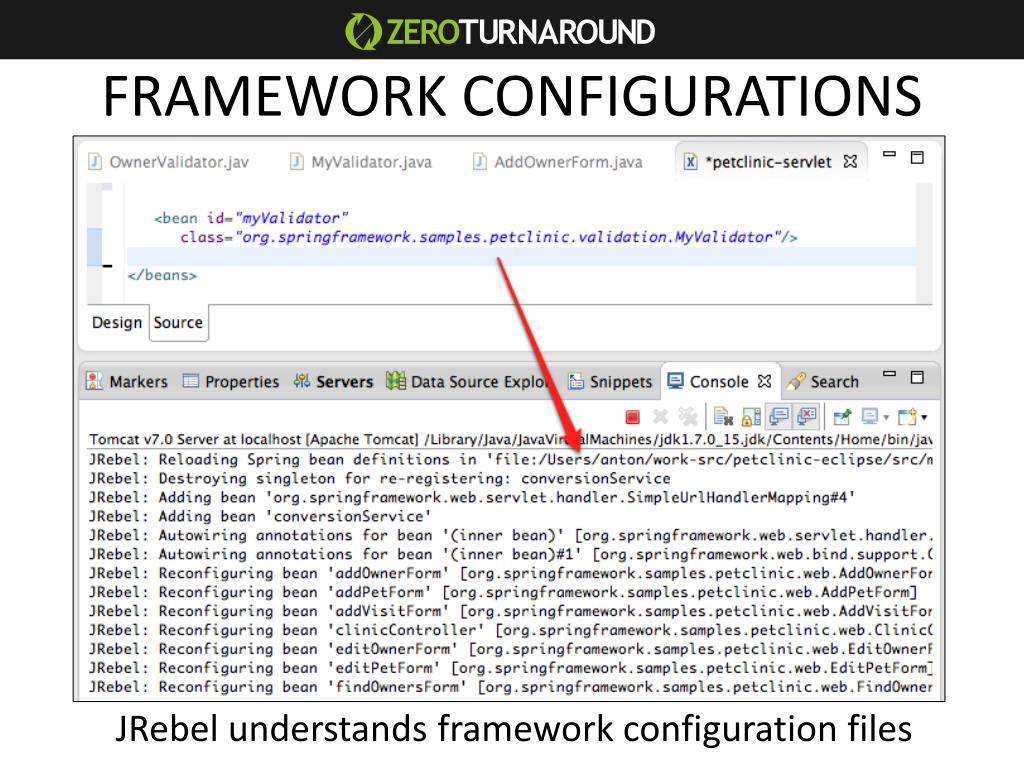Clear the Console output
The width and height of the screenshot is (1024, 768).
point(723,416)
